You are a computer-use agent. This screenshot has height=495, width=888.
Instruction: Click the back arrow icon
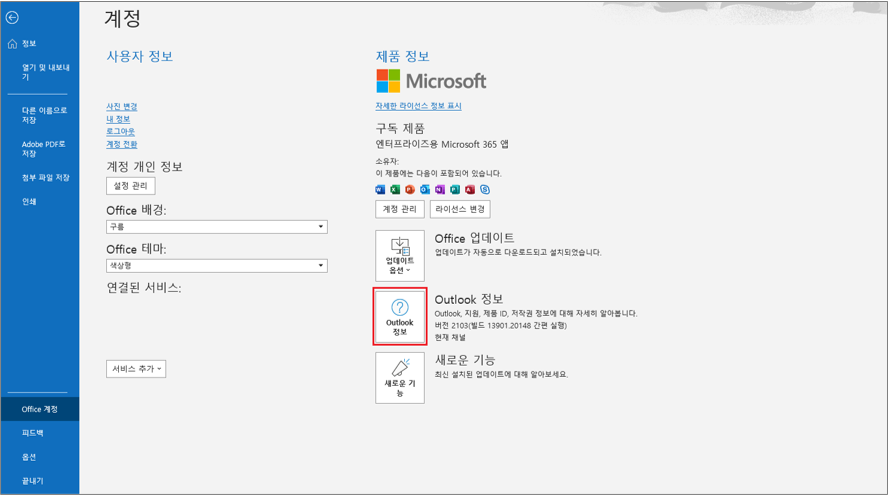coord(12,18)
